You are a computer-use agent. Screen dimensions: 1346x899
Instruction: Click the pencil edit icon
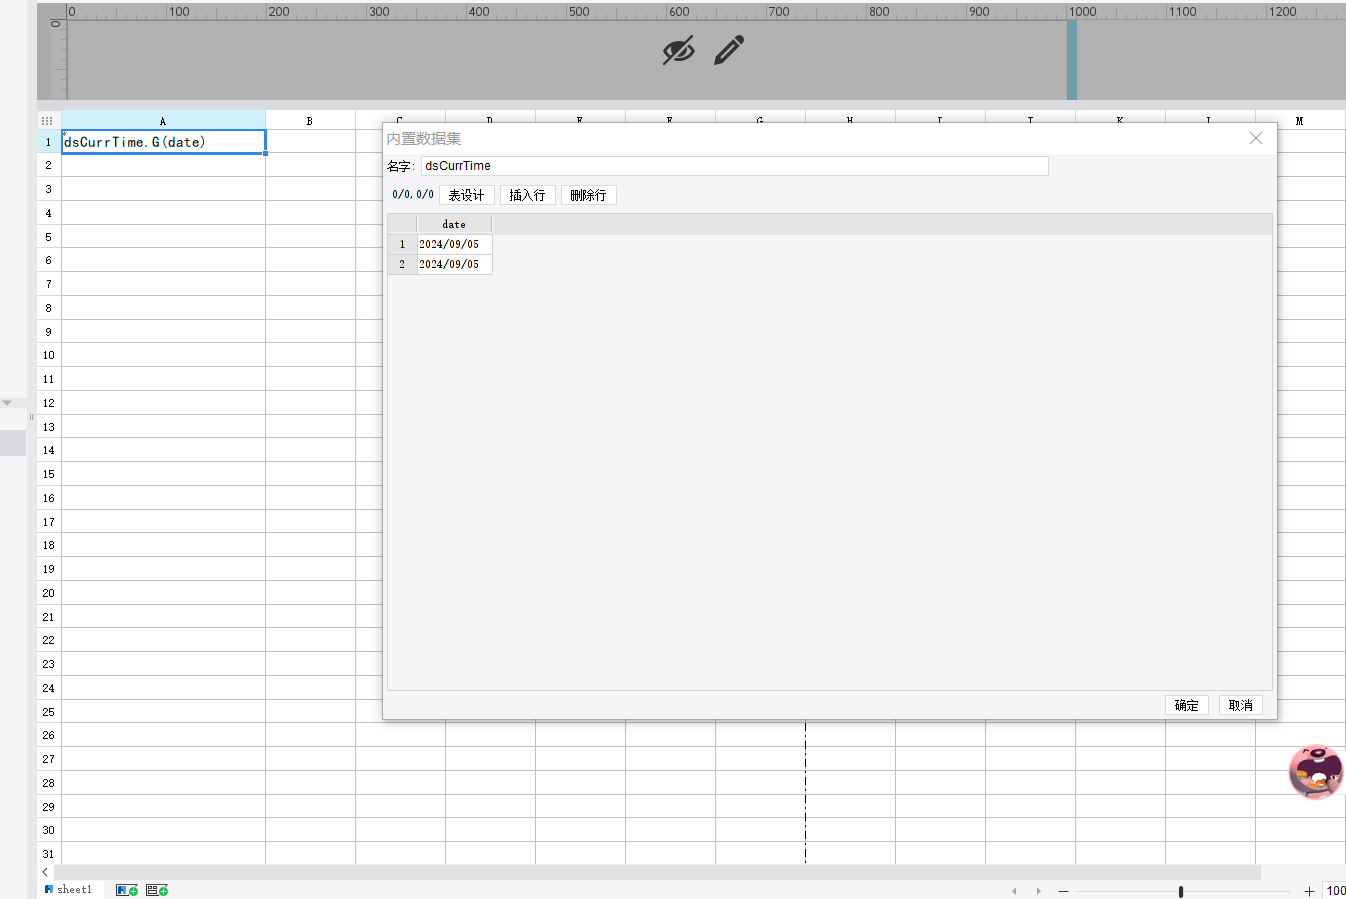[x=729, y=51]
